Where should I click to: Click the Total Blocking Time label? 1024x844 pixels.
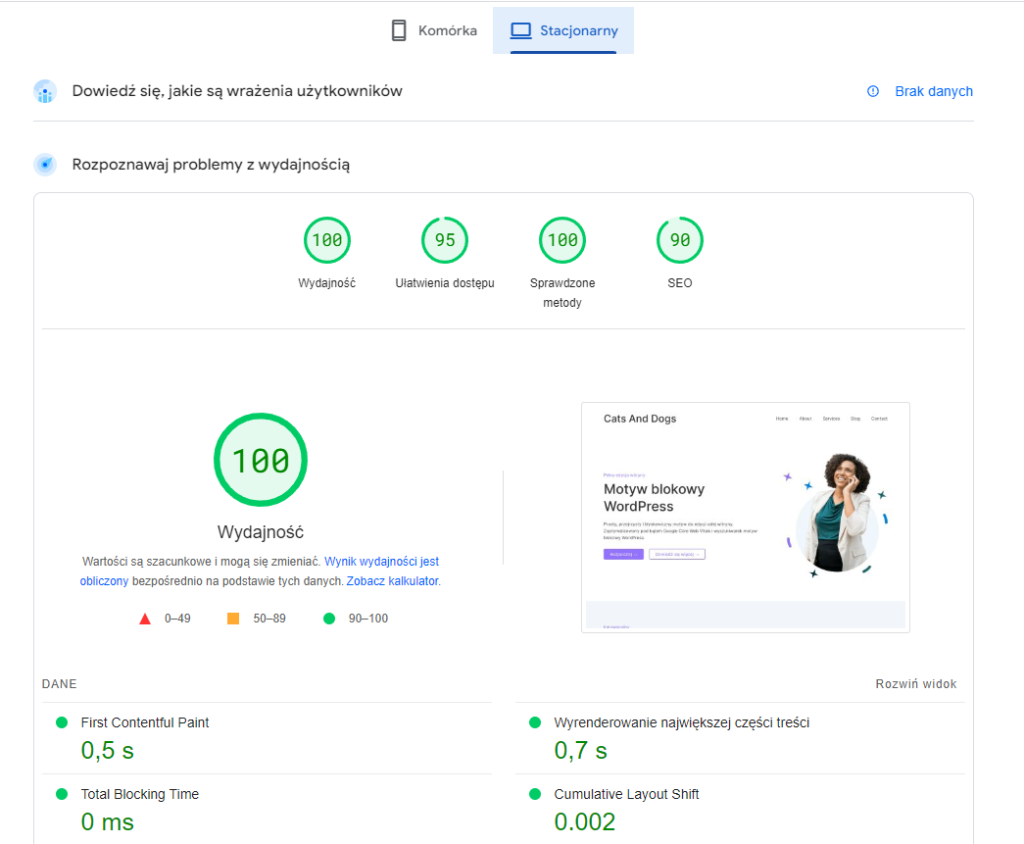pos(140,794)
